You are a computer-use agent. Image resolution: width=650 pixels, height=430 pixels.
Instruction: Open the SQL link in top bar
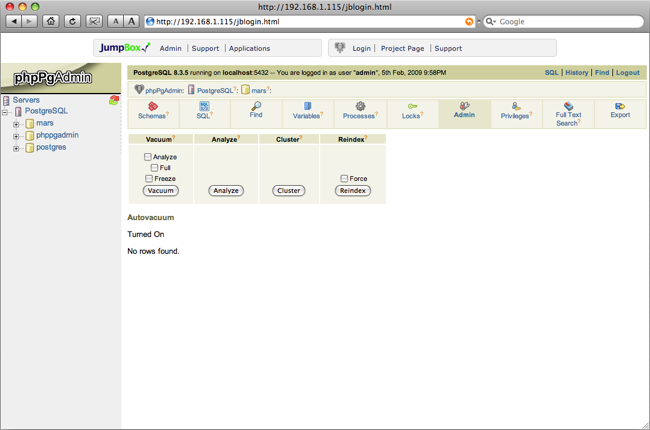[551, 73]
